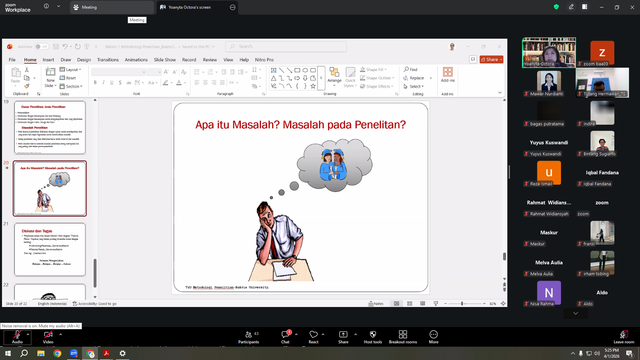
Task: Click the Zoom security shield icon
Action: [556, 7]
